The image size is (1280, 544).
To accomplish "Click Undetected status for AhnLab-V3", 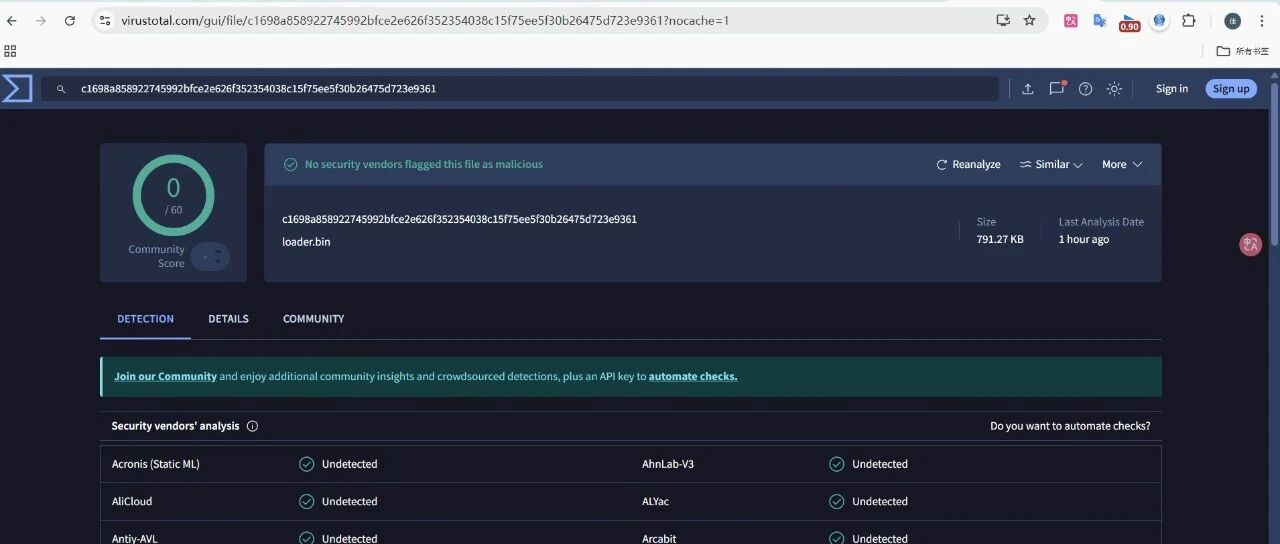I will coord(868,464).
